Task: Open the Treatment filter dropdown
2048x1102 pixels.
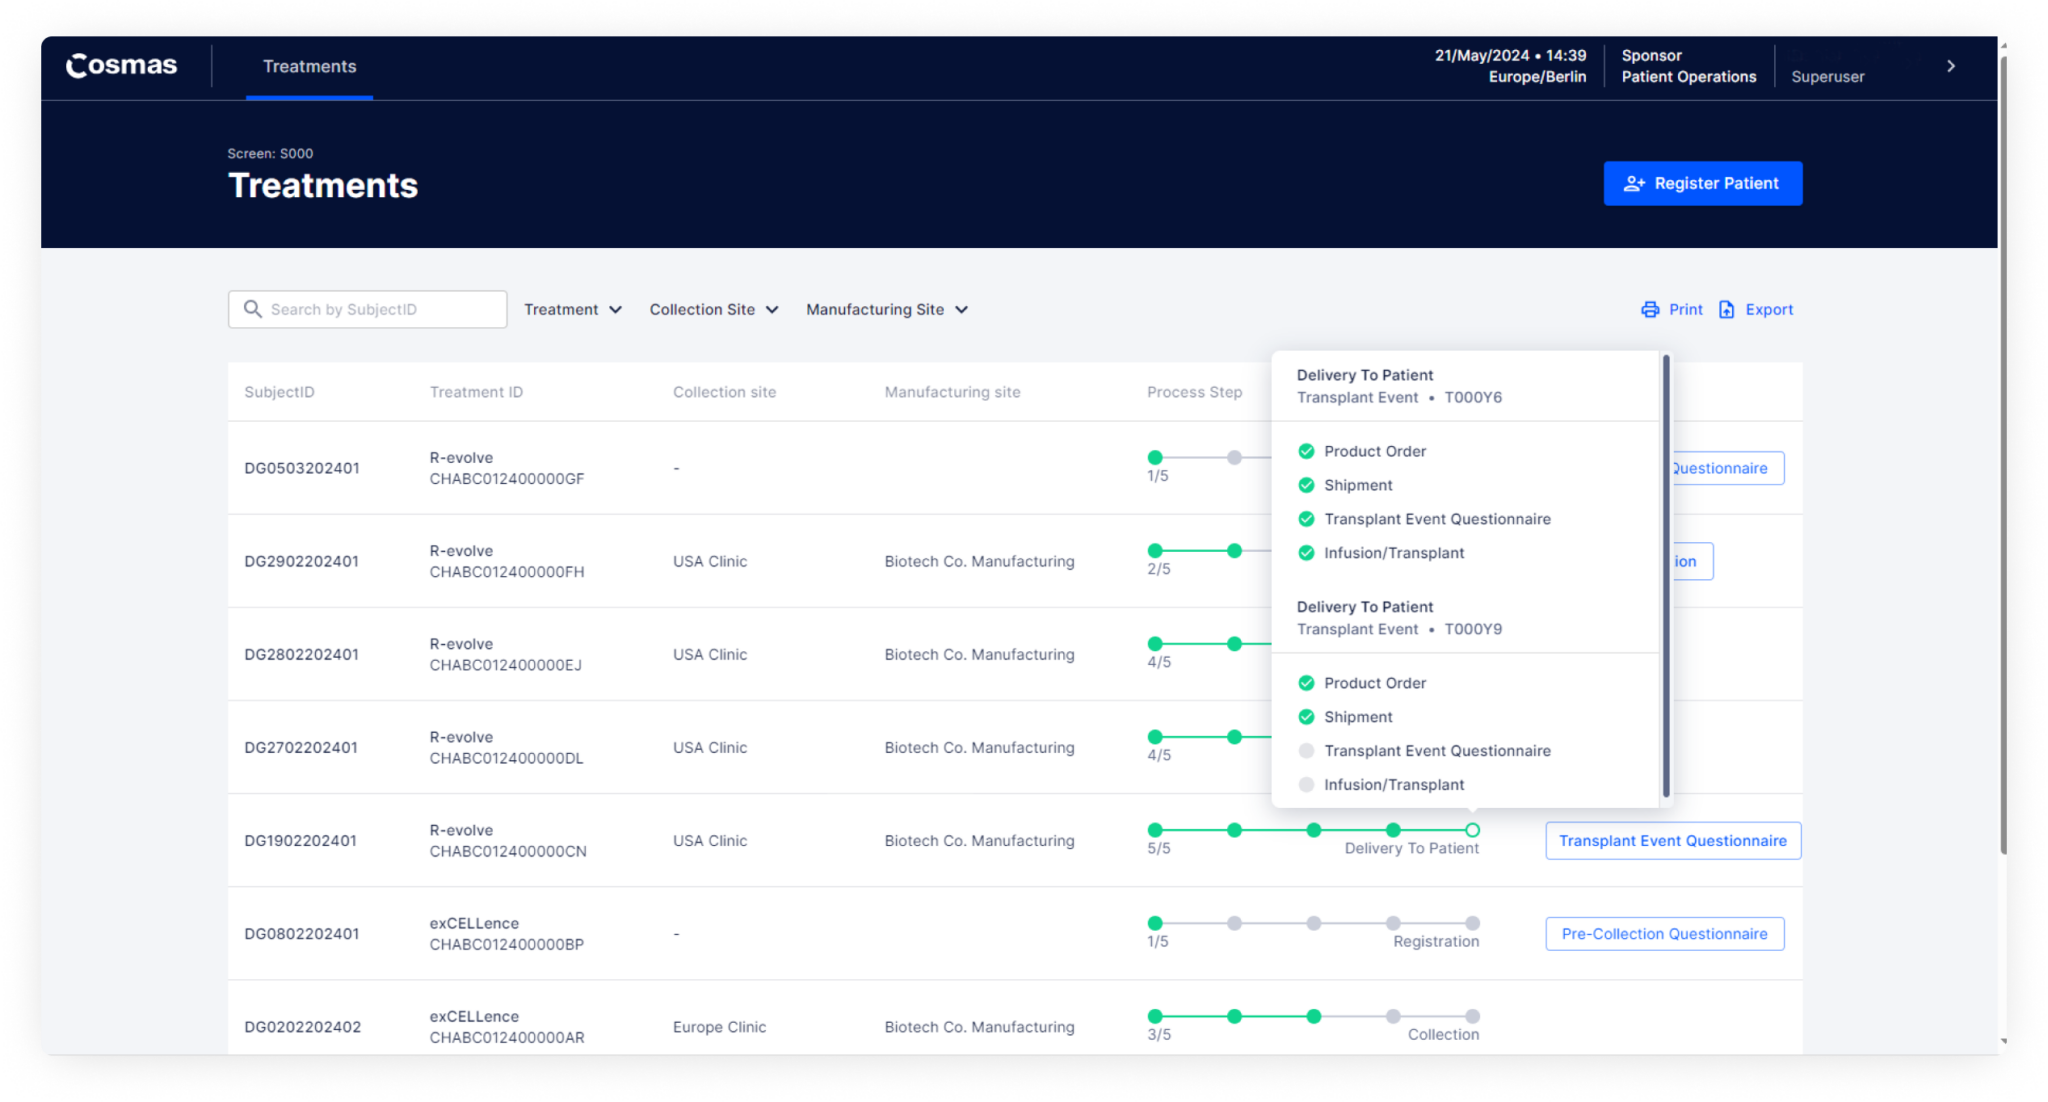Action: click(572, 309)
